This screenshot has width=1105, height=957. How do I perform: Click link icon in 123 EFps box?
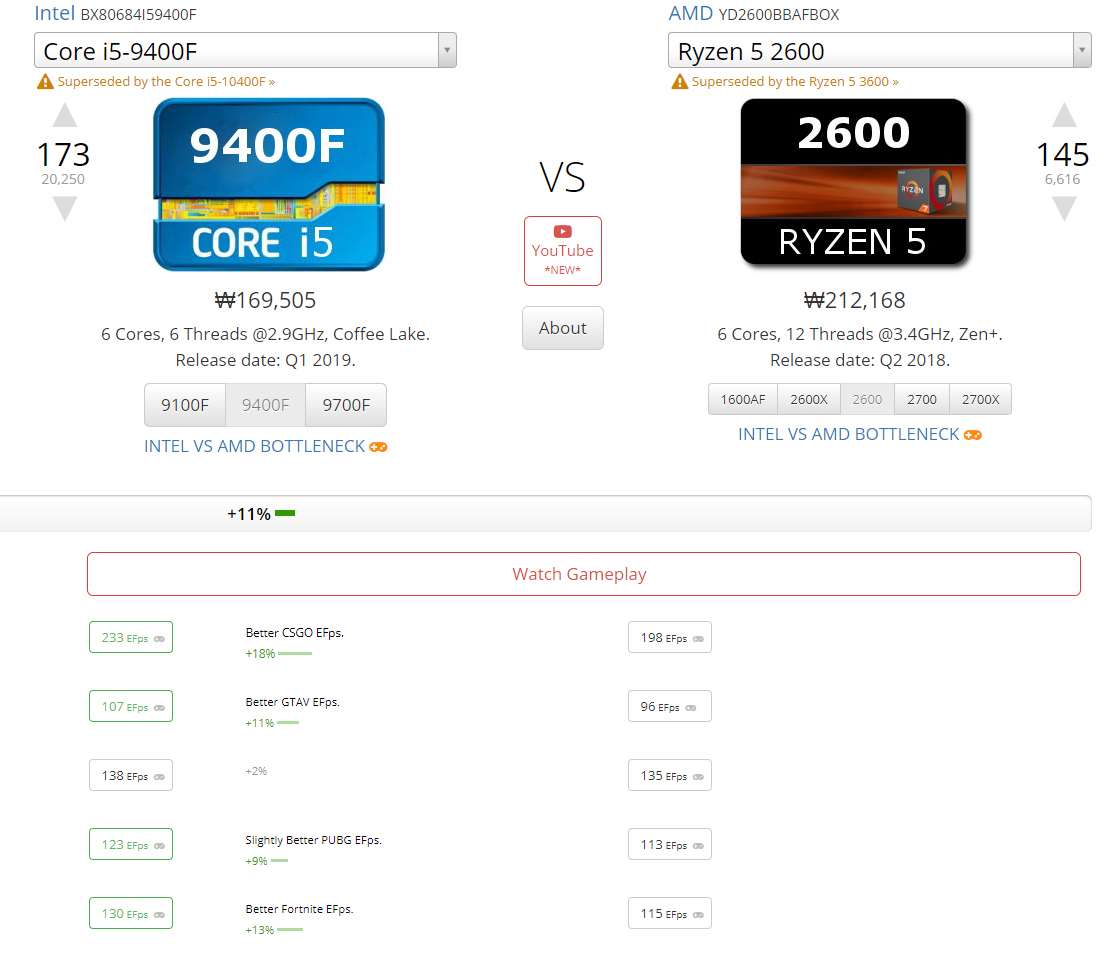tap(159, 846)
